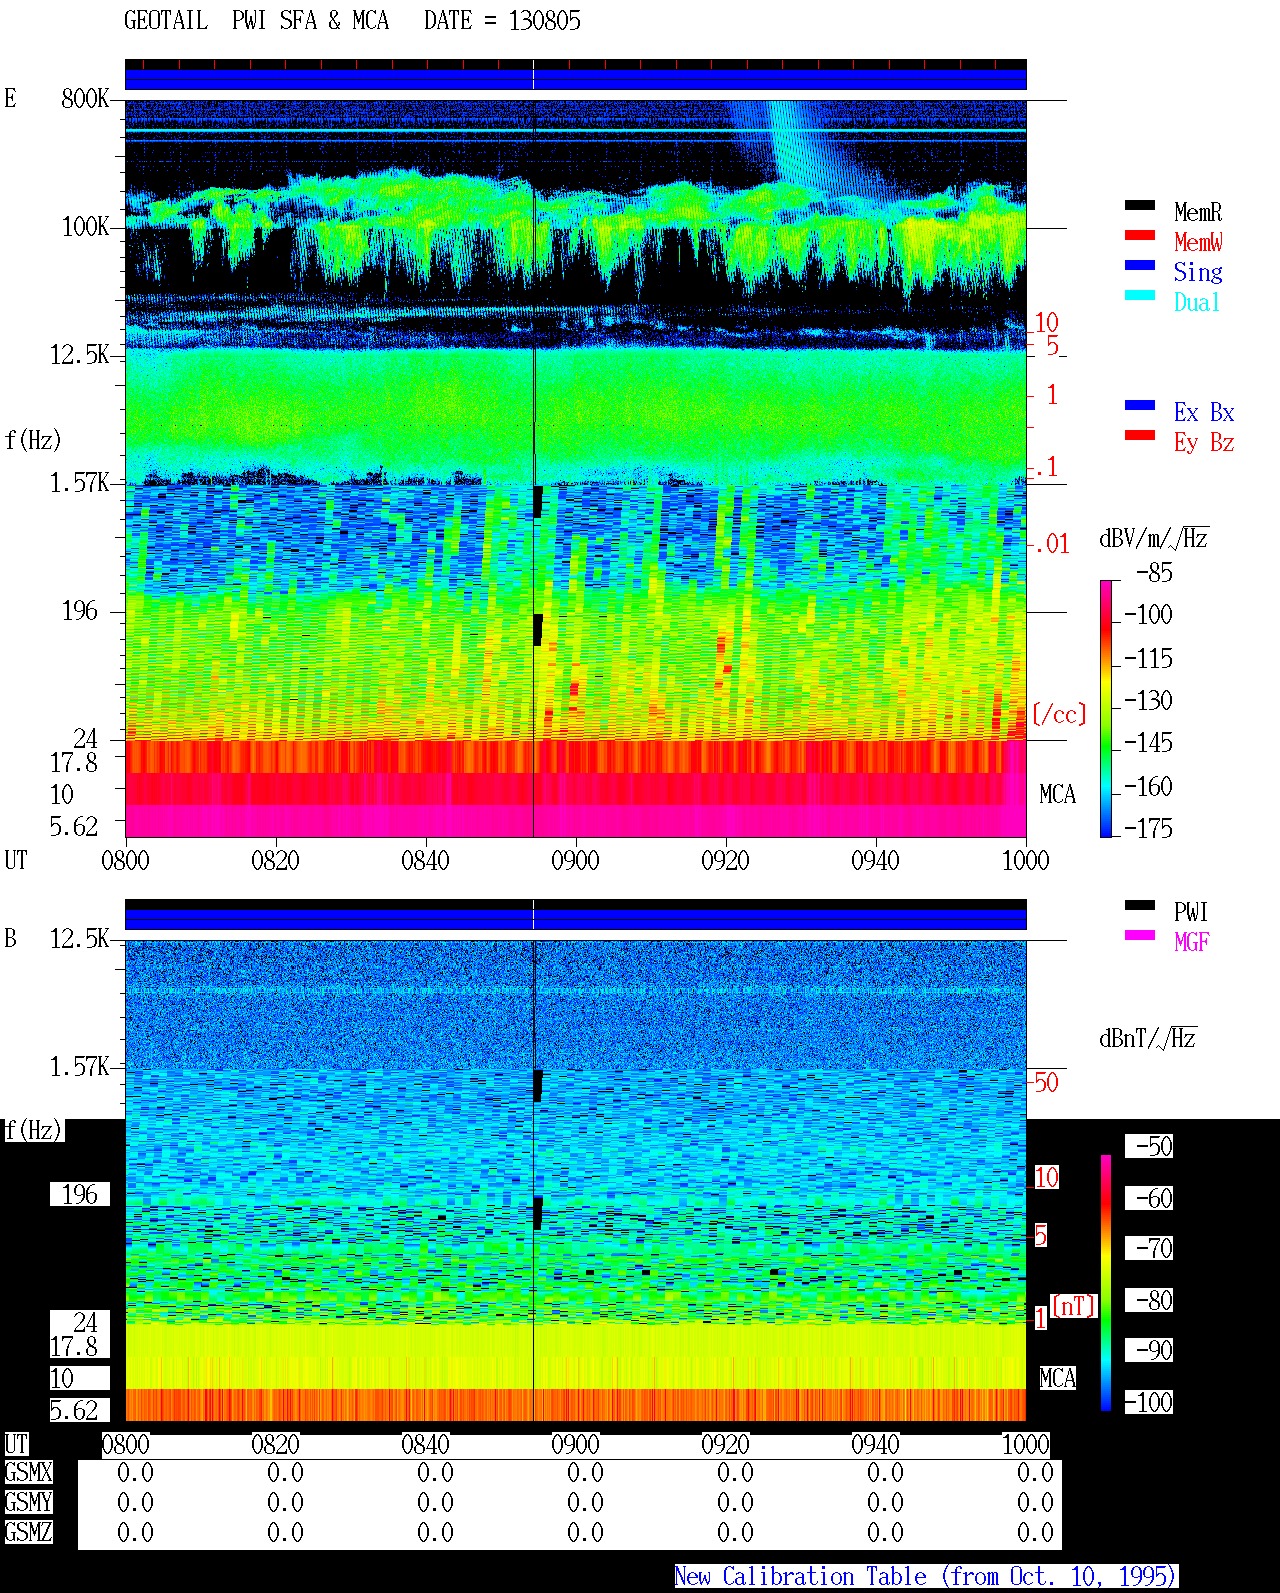
Task: Click the red MemW legend swatch
Action: pos(1140,236)
